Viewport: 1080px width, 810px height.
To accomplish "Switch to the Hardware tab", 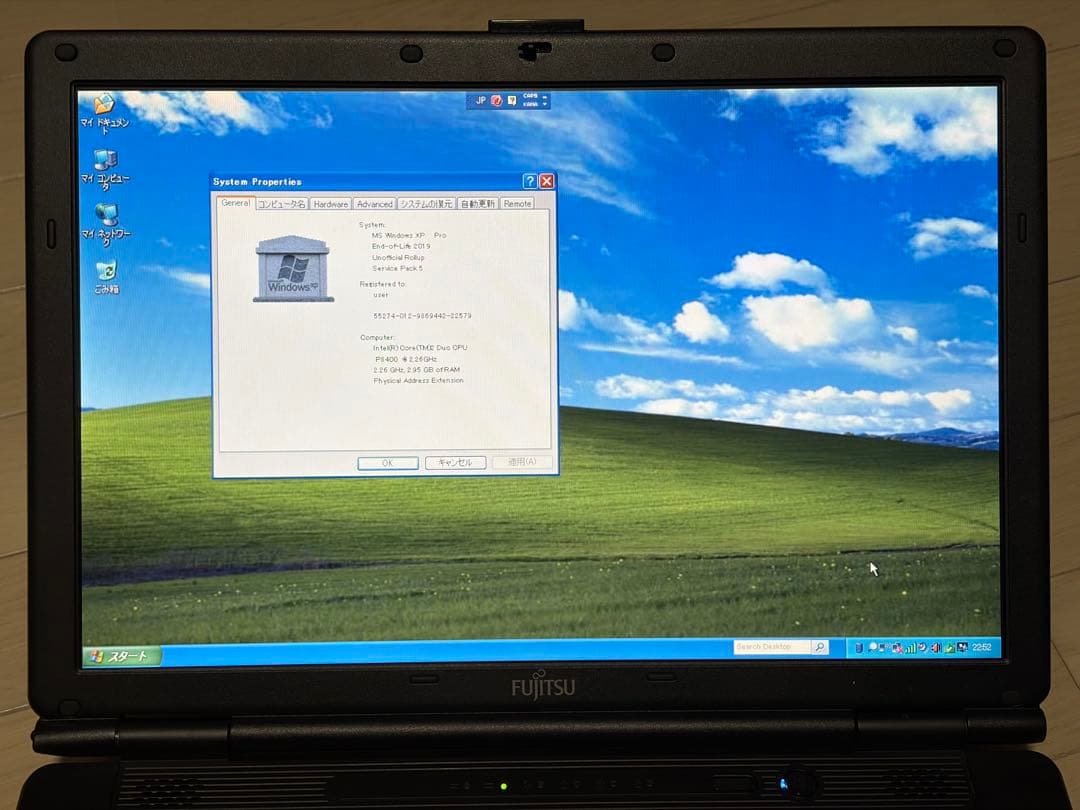I will [x=330, y=203].
